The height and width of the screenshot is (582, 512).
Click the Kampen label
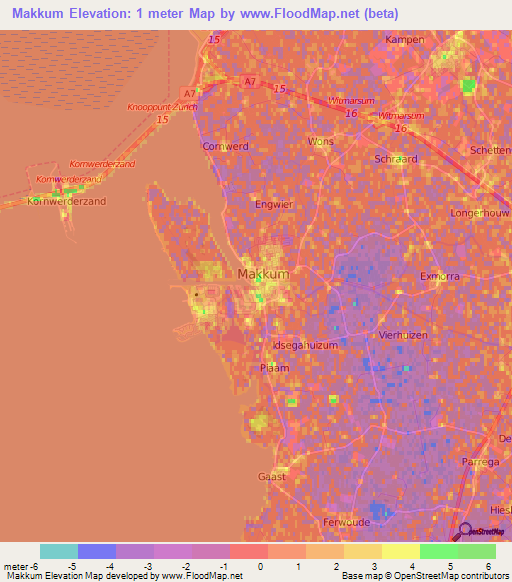coord(405,40)
